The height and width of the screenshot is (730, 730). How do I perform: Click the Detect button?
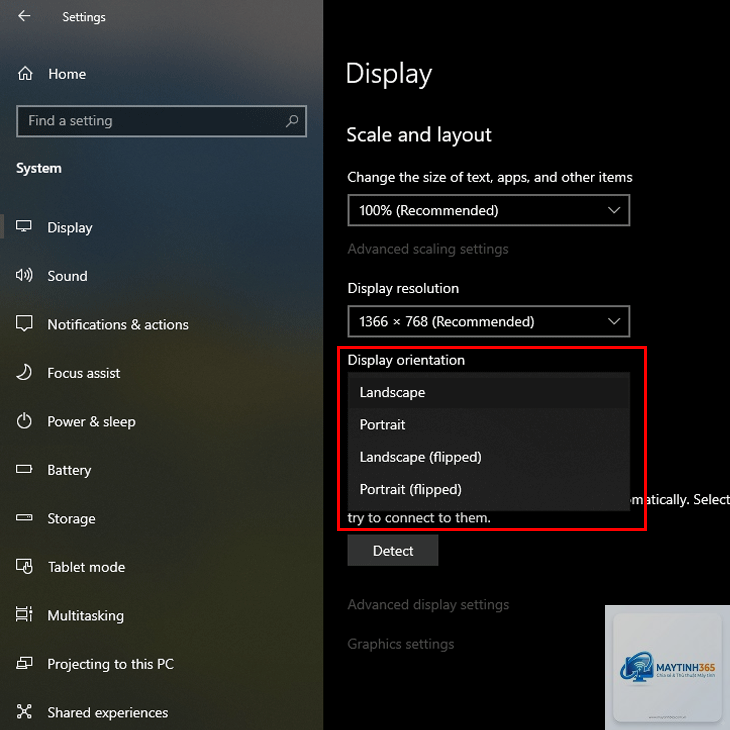(392, 551)
